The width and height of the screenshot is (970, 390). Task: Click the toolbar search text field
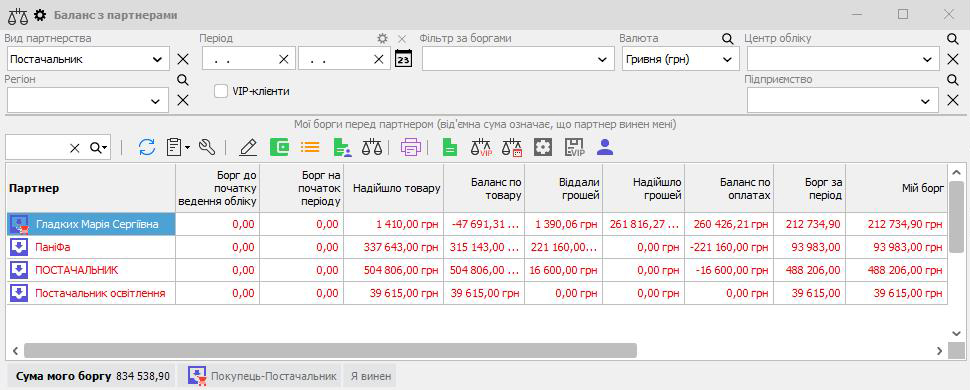point(36,148)
